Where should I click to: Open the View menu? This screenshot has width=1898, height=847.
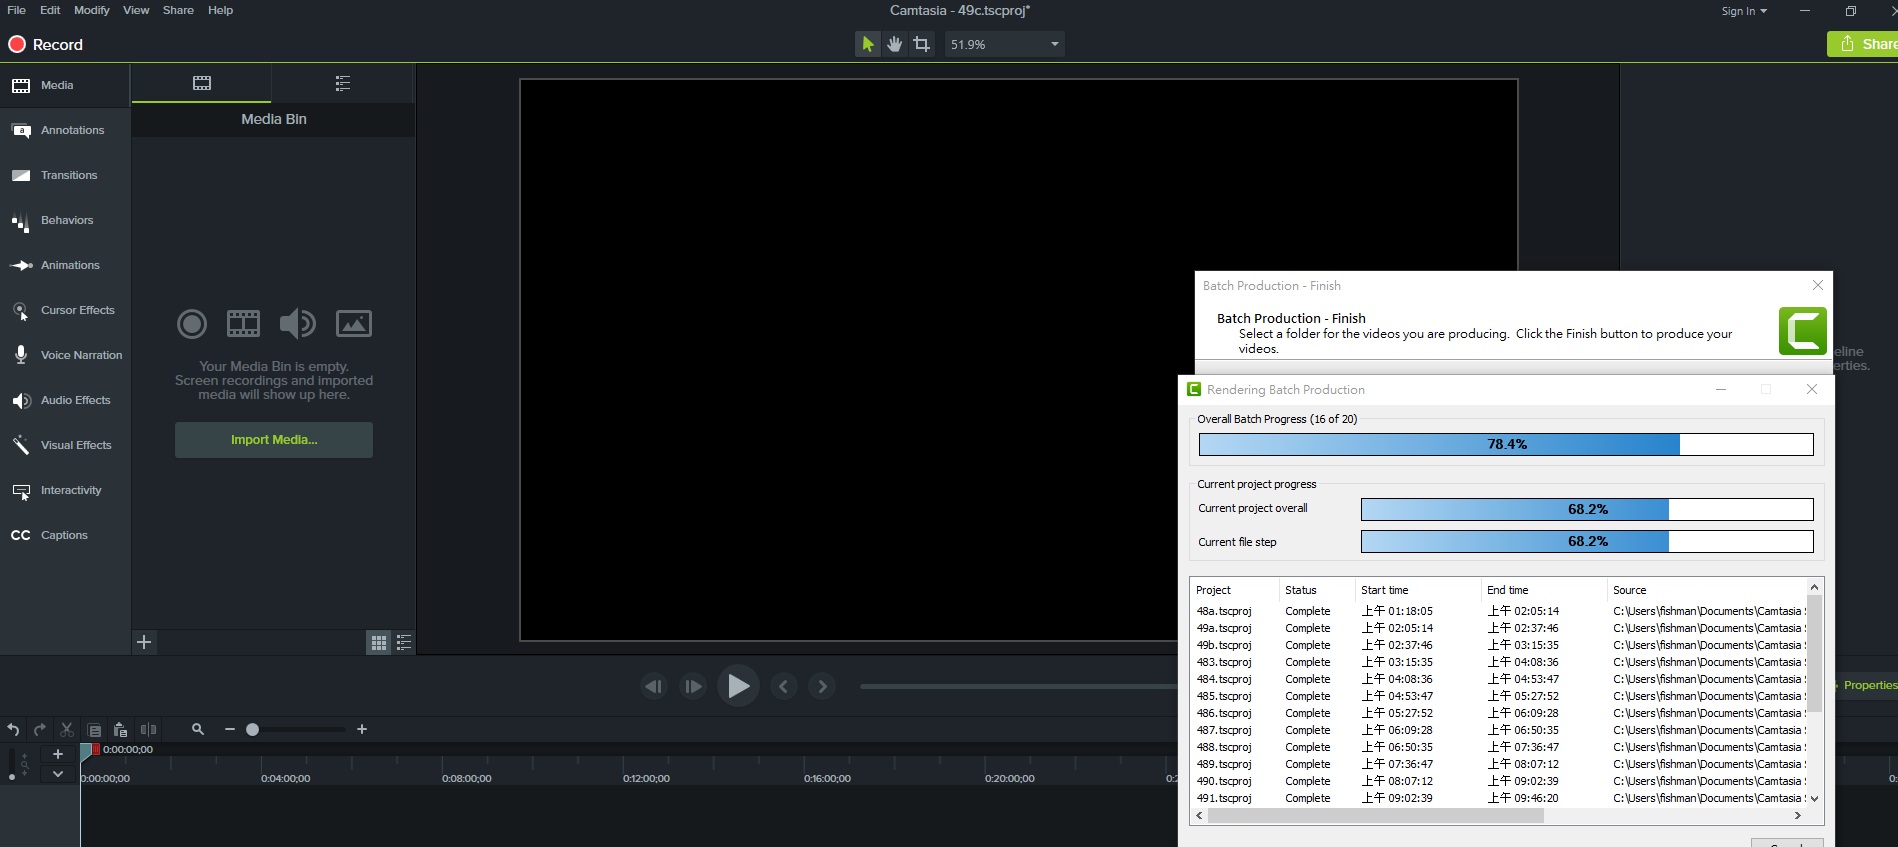(x=136, y=10)
